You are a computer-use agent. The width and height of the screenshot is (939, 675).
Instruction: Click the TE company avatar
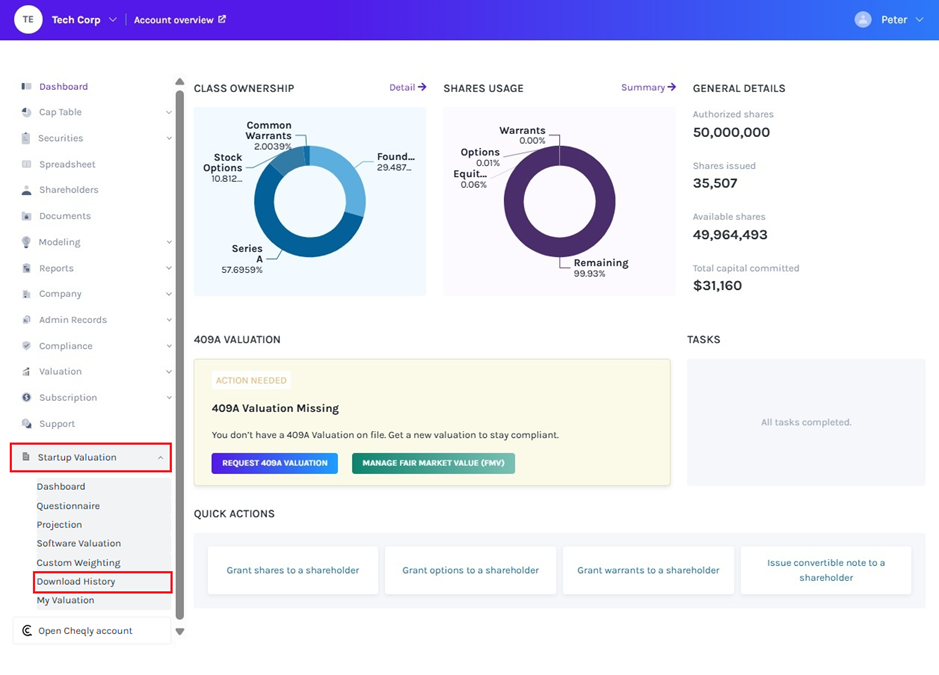[x=28, y=20]
